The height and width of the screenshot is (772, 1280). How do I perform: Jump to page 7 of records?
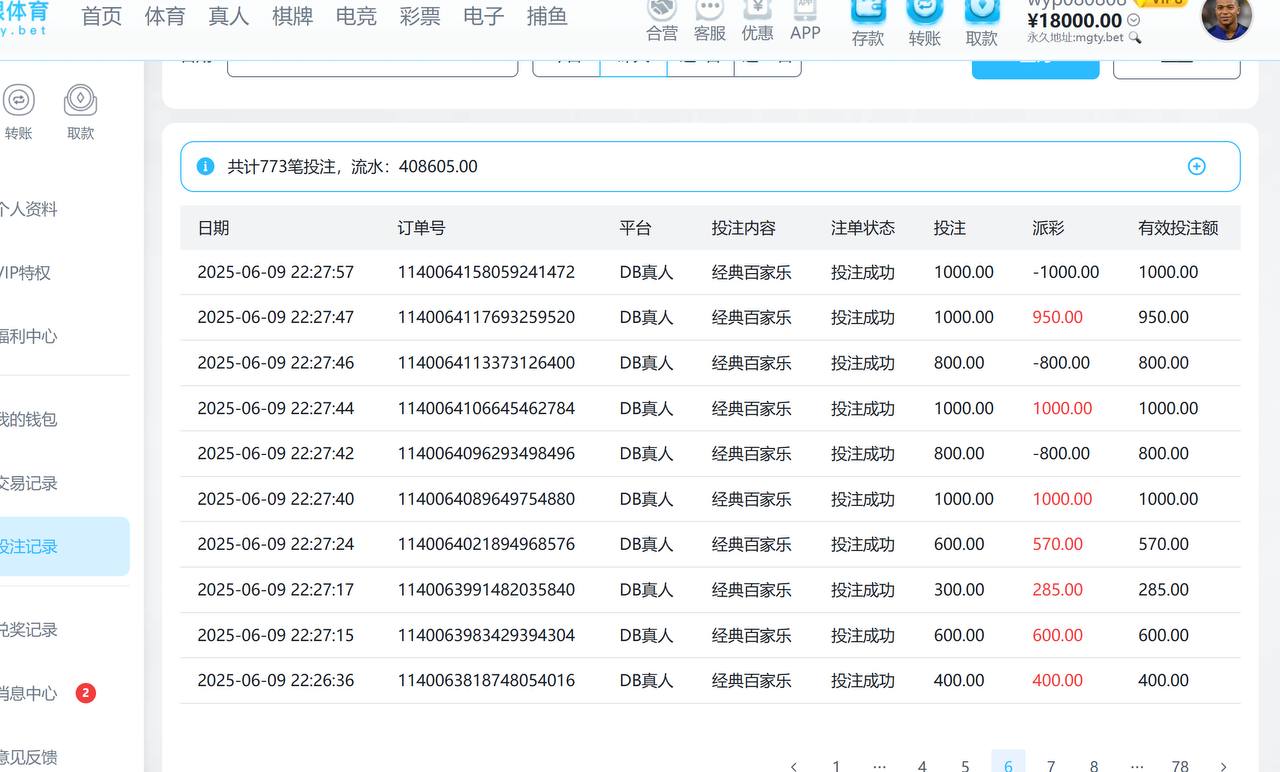tap(1050, 766)
